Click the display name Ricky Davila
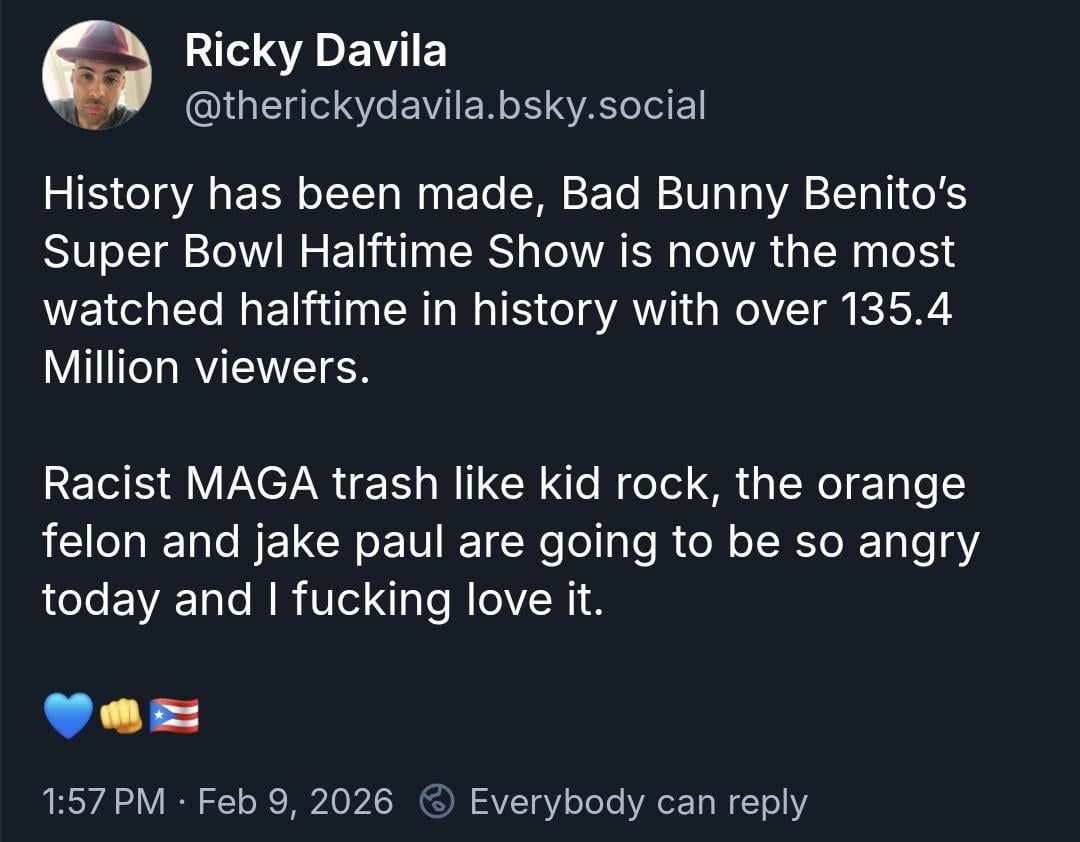 (x=315, y=52)
